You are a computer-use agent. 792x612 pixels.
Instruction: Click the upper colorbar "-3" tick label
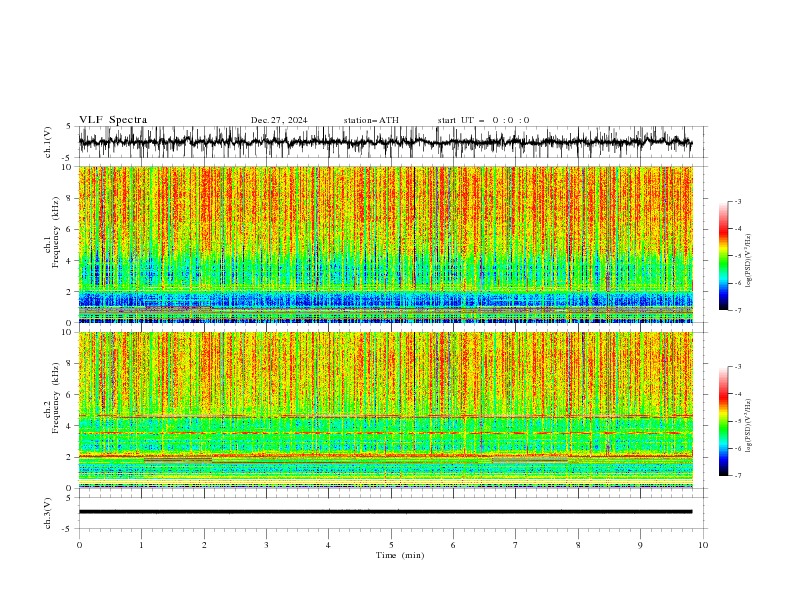(738, 201)
